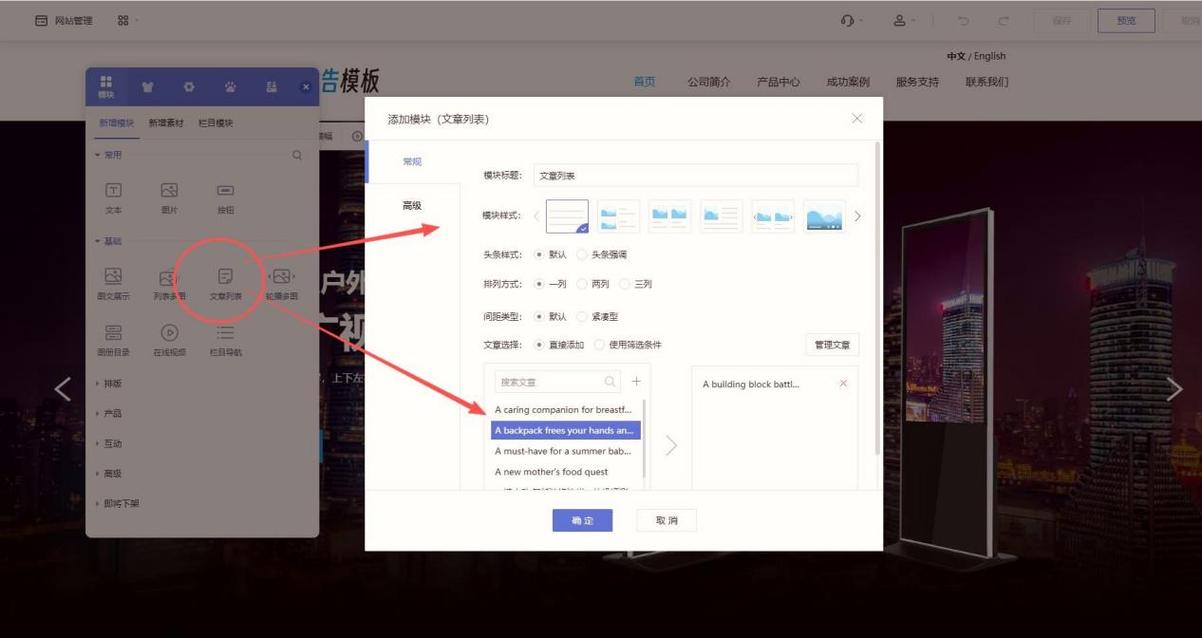Image resolution: width=1202 pixels, height=638 pixels.
Task: Add a 文本 text module
Action: pyautogui.click(x=113, y=197)
